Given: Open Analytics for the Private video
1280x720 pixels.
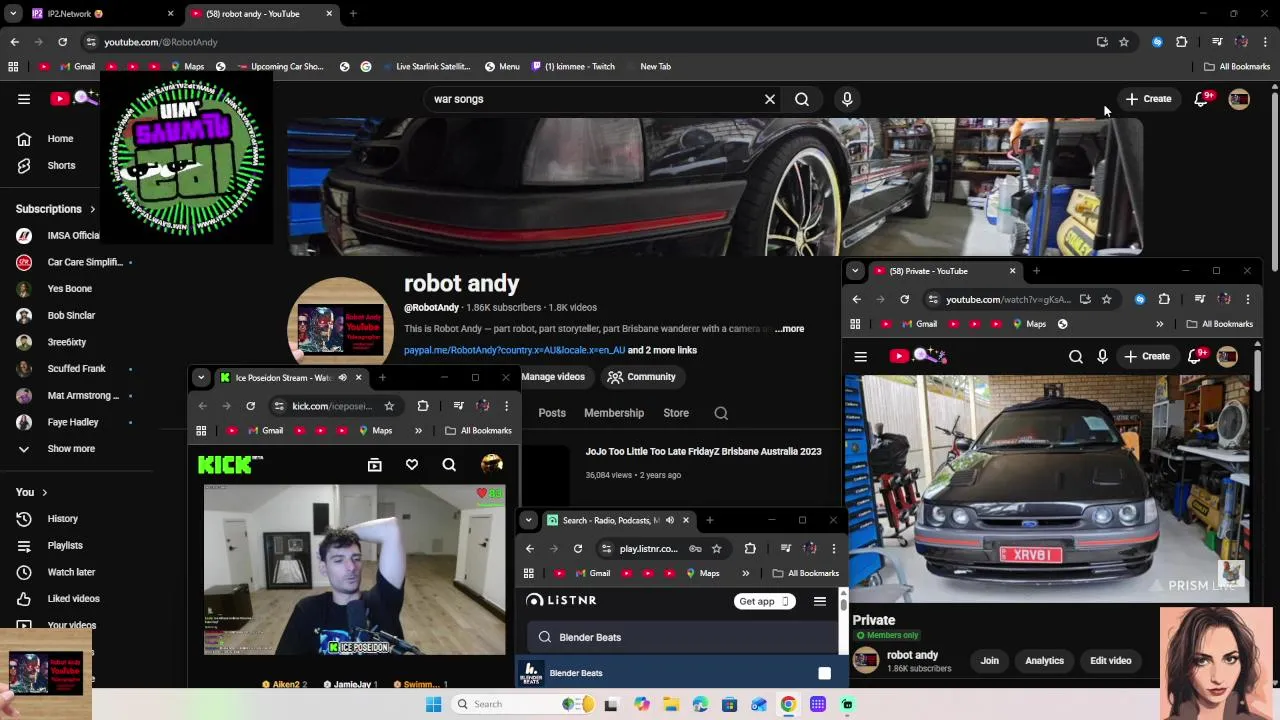Looking at the screenshot, I should pos(1044,661).
